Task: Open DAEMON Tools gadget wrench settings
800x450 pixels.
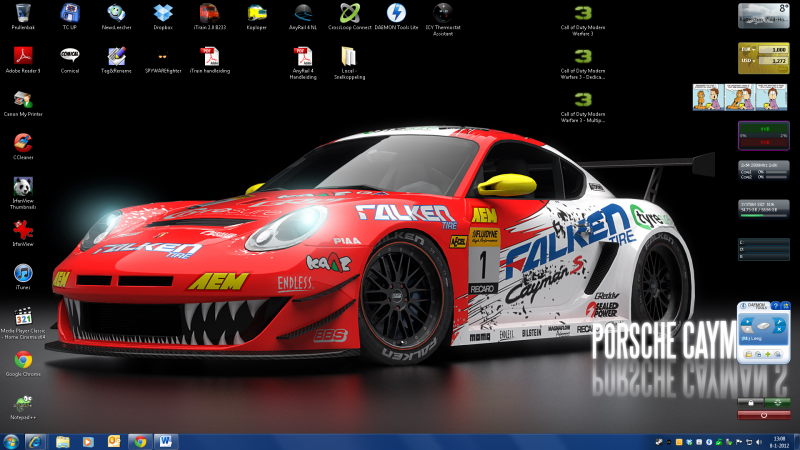Action: click(x=779, y=322)
